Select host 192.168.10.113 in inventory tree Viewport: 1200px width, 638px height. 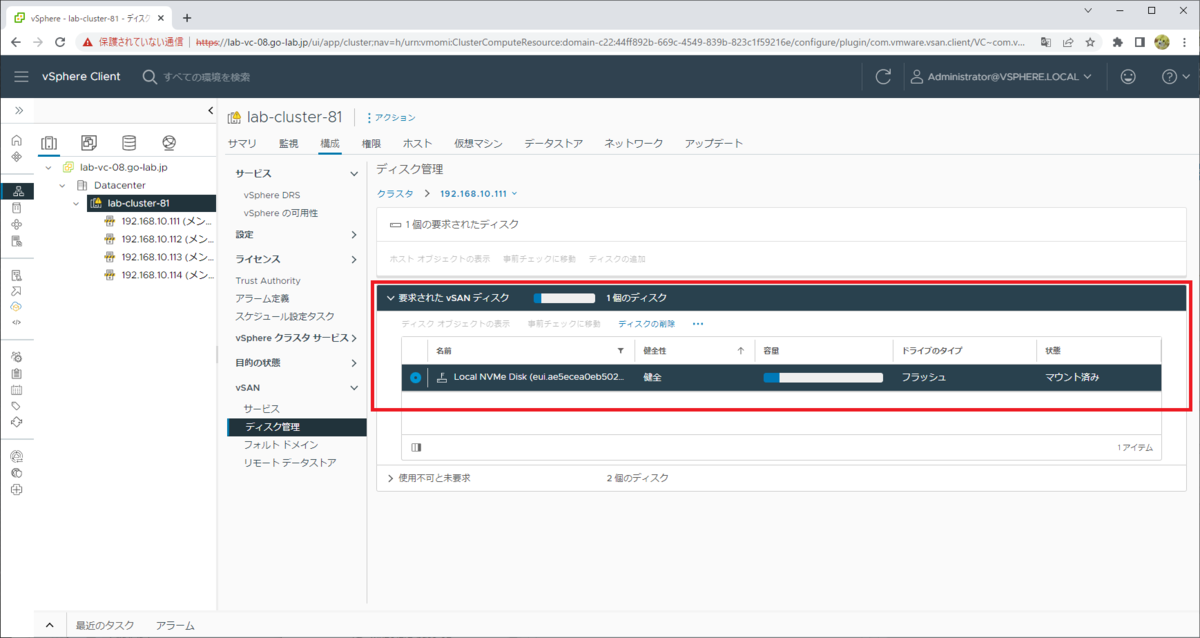(159, 257)
